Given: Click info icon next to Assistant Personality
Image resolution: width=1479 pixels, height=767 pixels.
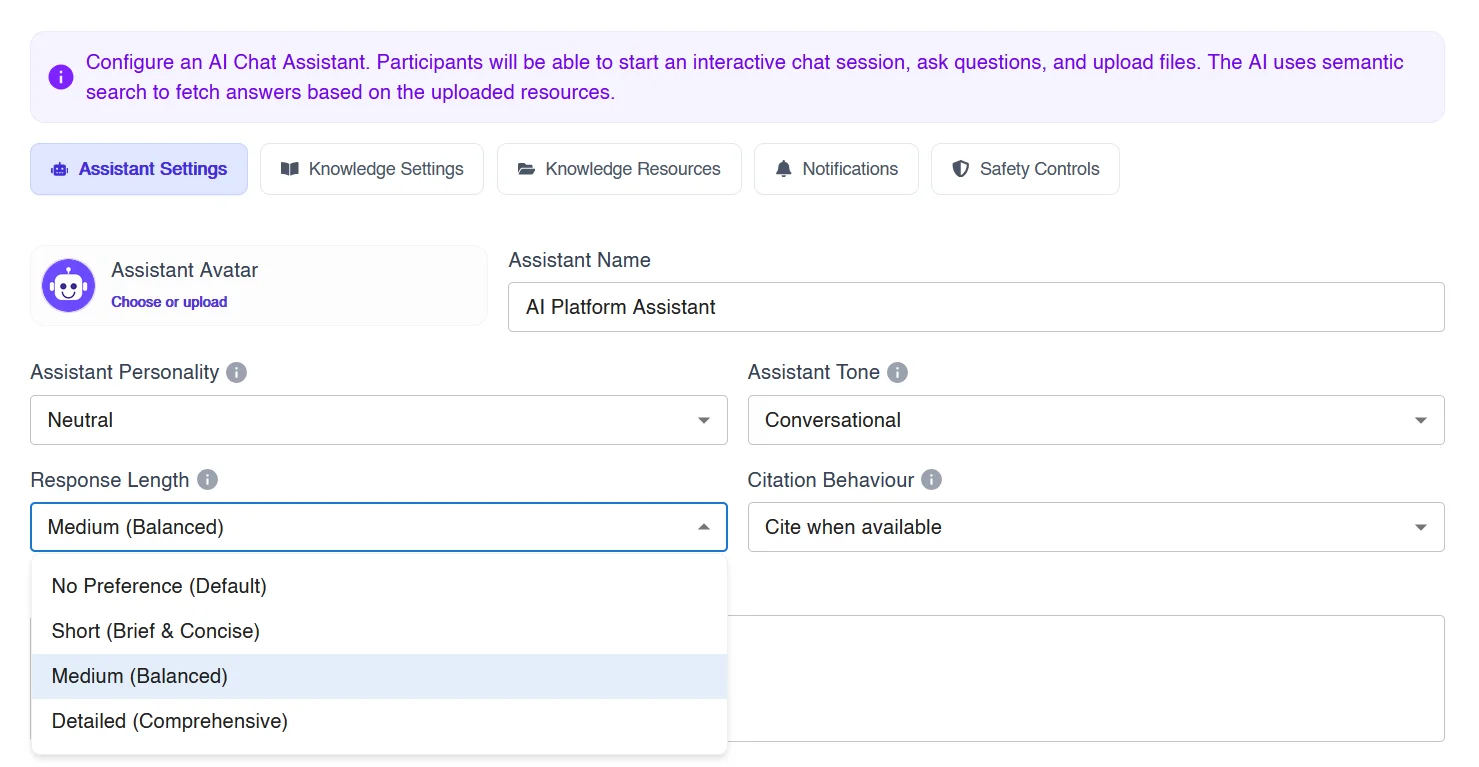Looking at the screenshot, I should [236, 372].
